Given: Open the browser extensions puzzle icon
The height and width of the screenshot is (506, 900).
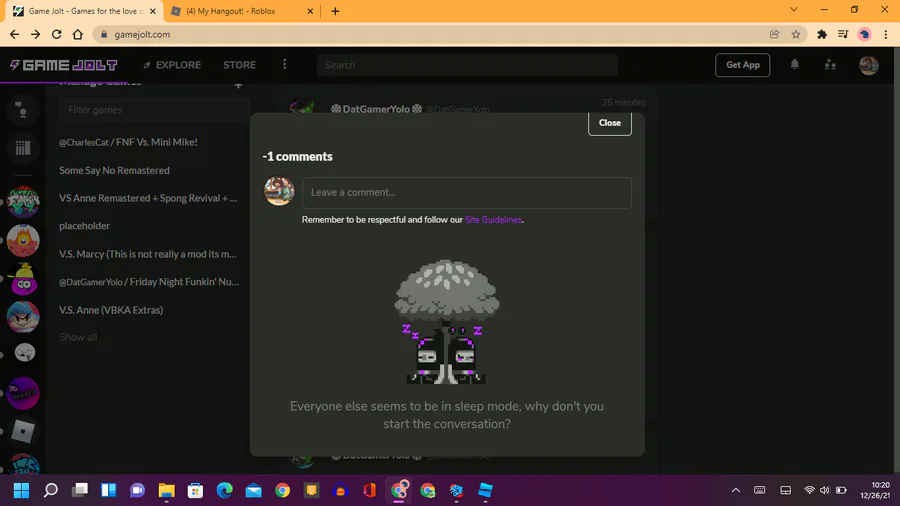Looking at the screenshot, I should (822, 34).
